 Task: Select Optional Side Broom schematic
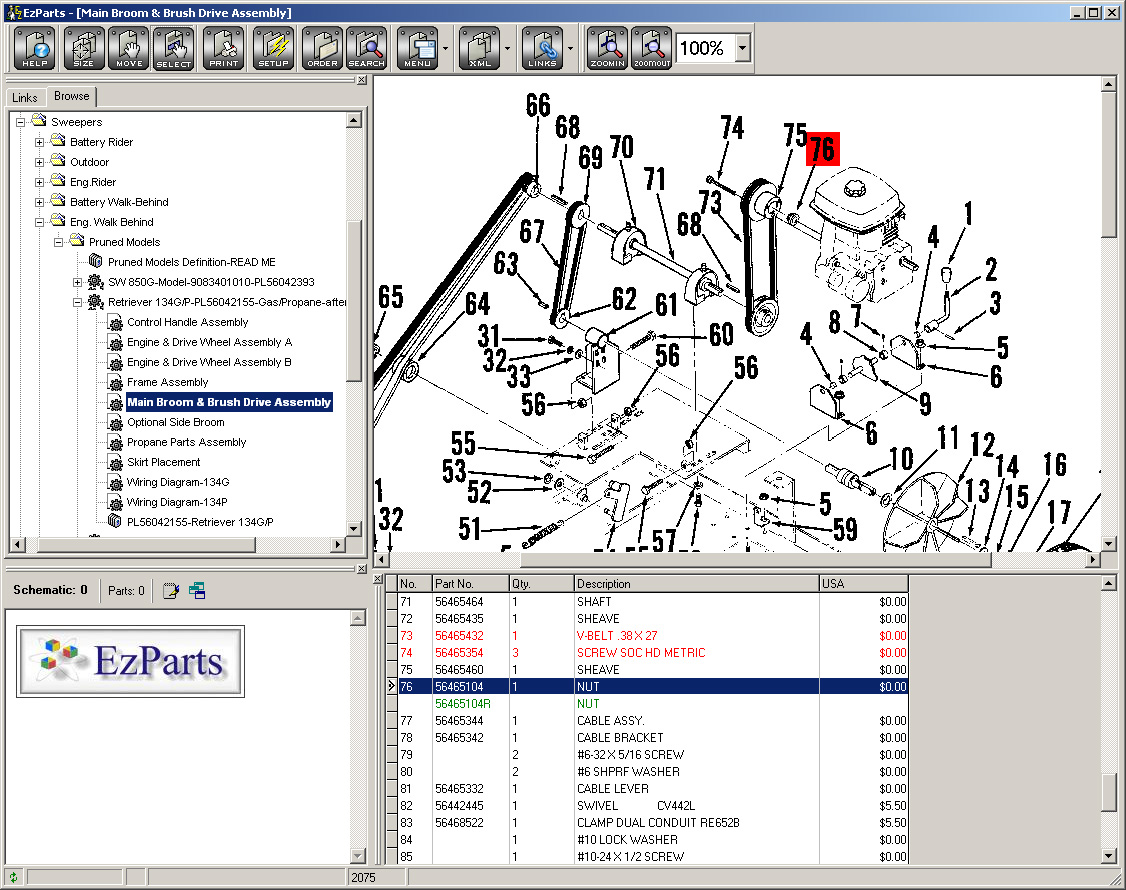click(x=176, y=422)
